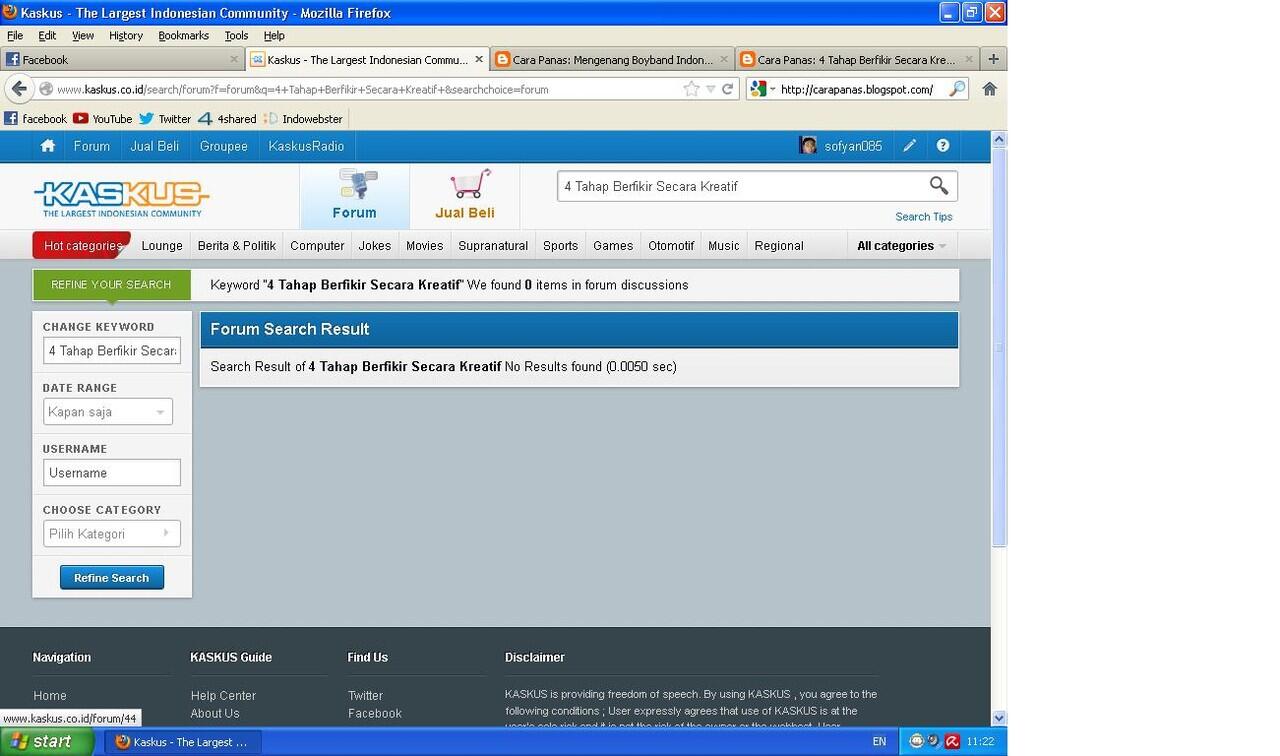Click the sofyan085 user avatar
The image size is (1280, 756).
[x=808, y=146]
